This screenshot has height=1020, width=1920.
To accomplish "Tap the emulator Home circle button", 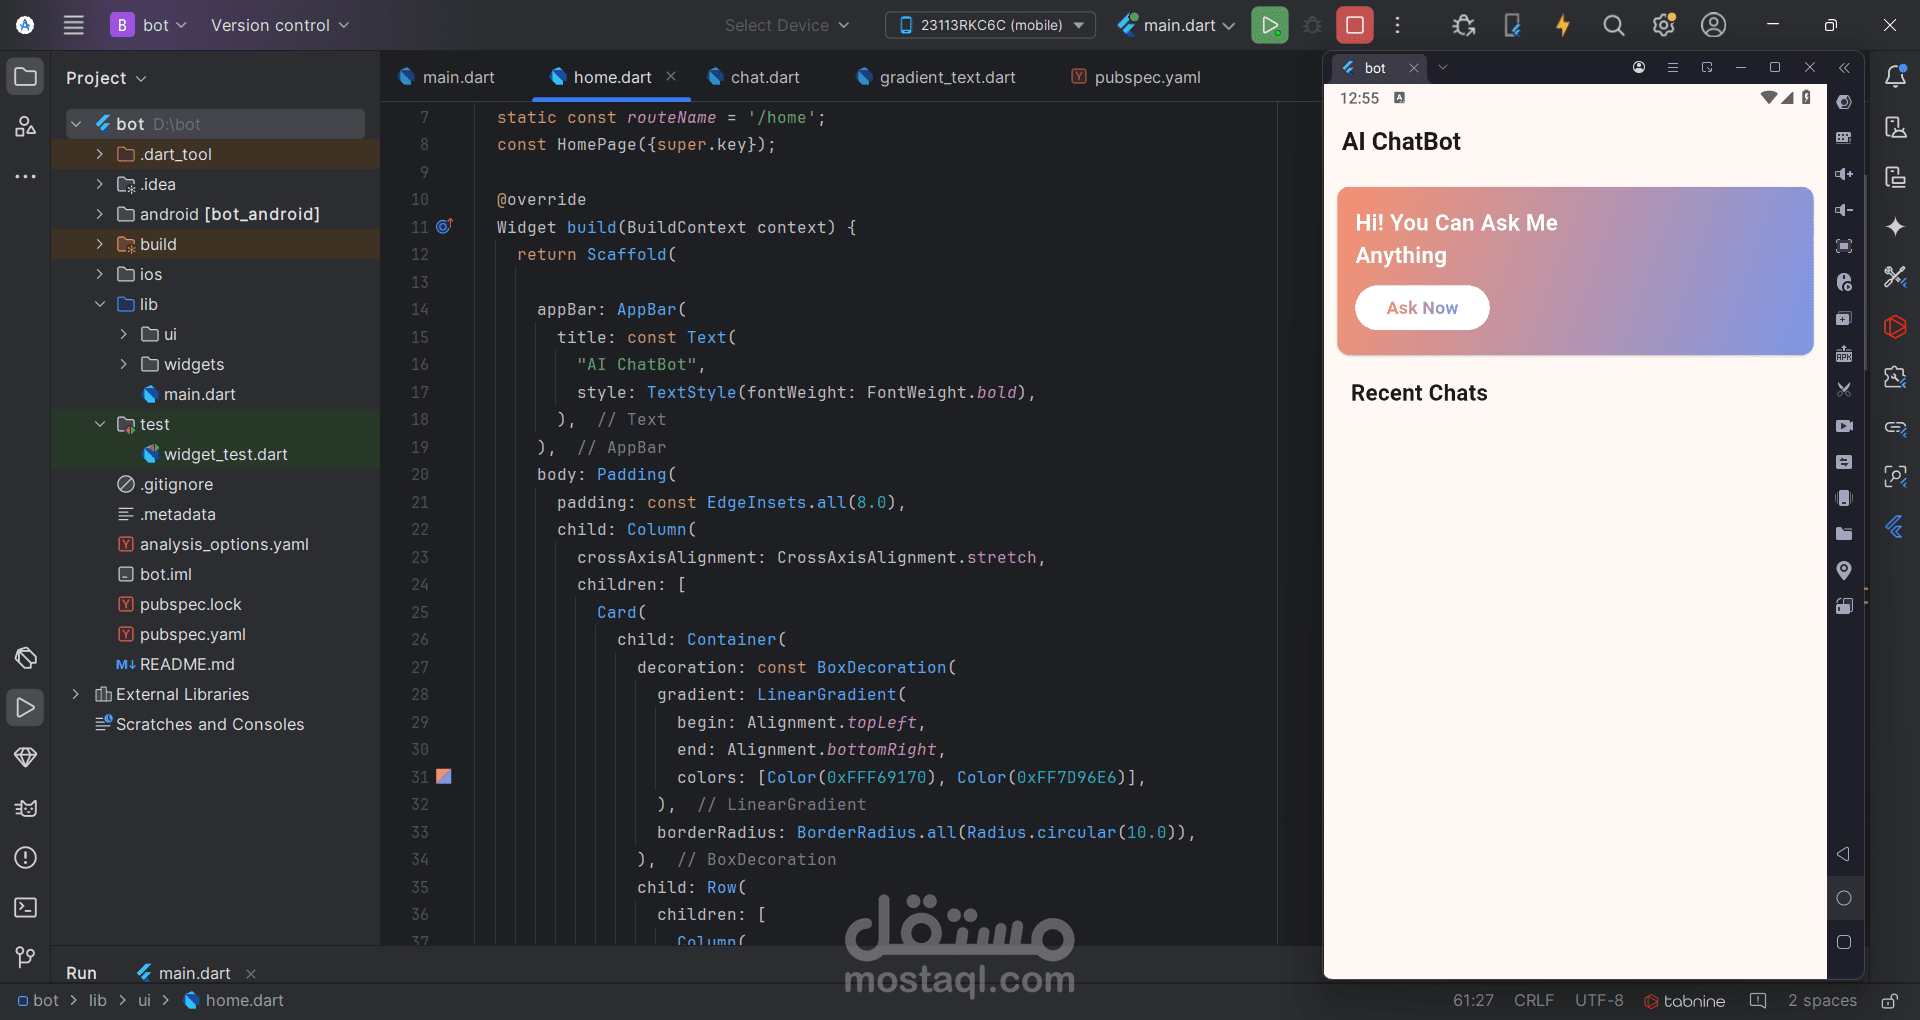I will pyautogui.click(x=1844, y=898).
